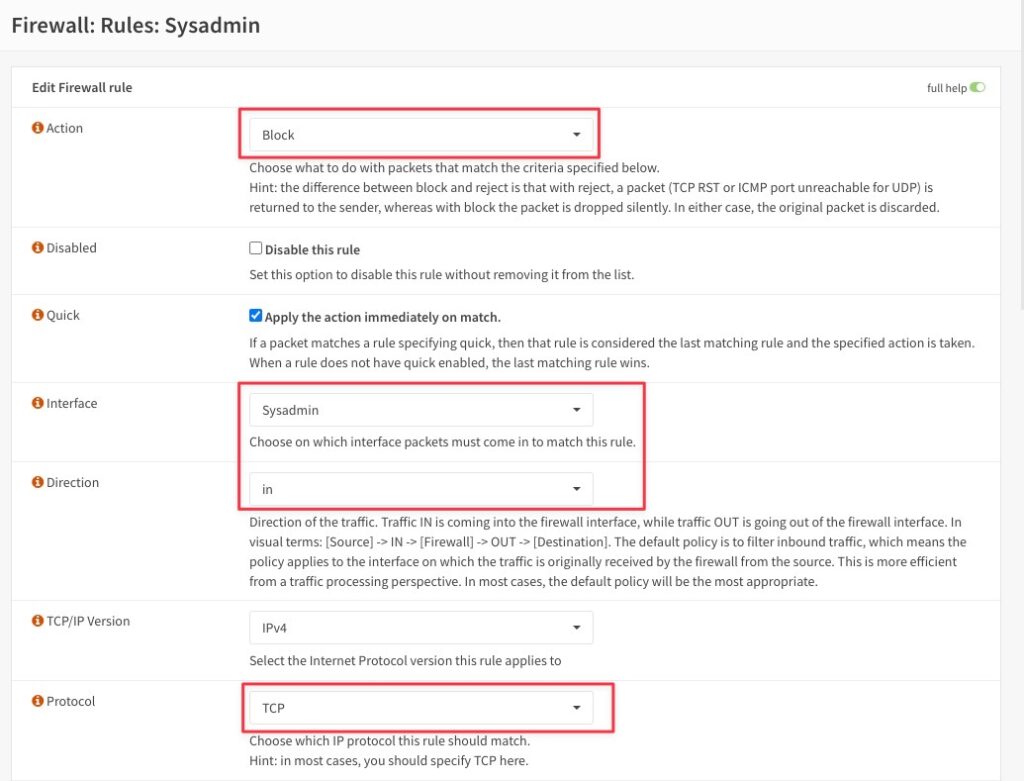The image size is (1024, 781).
Task: Open the TCP/IP Version dropdown showing IPv4
Action: pyautogui.click(x=421, y=628)
